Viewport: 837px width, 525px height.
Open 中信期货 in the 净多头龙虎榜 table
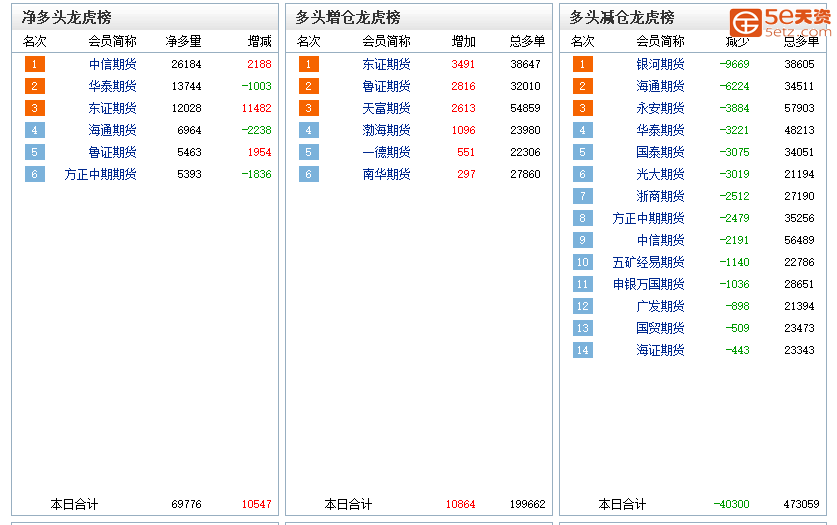[x=113, y=65]
